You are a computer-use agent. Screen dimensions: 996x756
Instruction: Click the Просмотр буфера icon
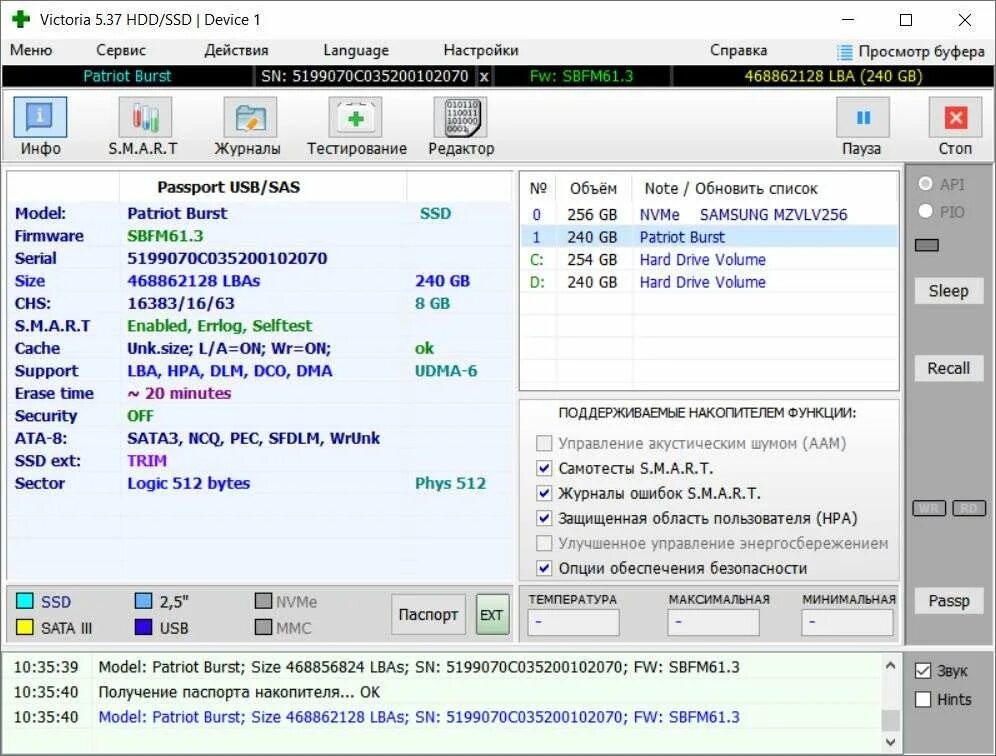[x=844, y=51]
